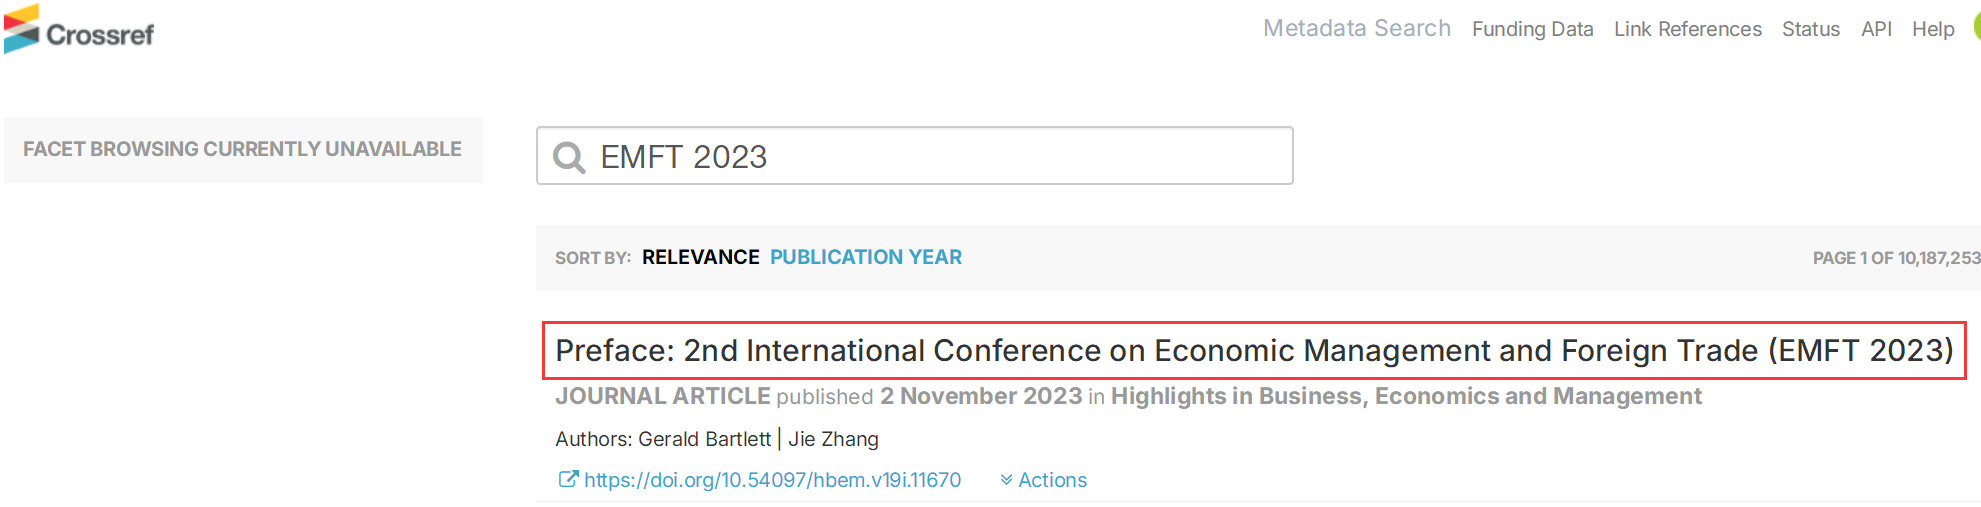This screenshot has height=507, width=1981.
Task: Open the Metadata Search tab
Action: (x=1356, y=28)
